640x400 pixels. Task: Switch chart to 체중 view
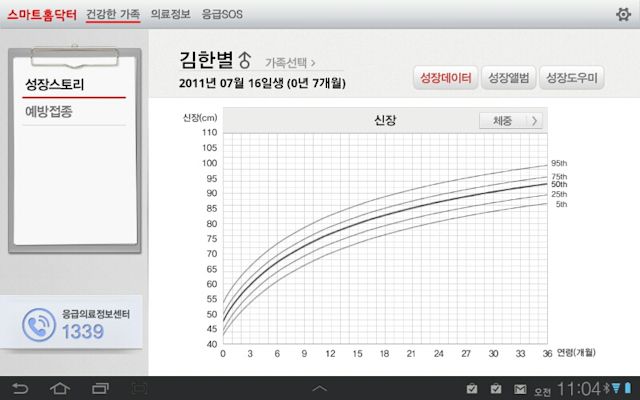511,120
